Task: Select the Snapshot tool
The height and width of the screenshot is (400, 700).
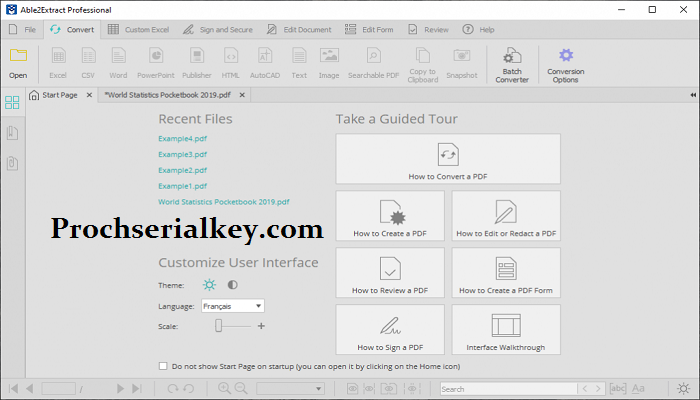Action: pos(462,56)
